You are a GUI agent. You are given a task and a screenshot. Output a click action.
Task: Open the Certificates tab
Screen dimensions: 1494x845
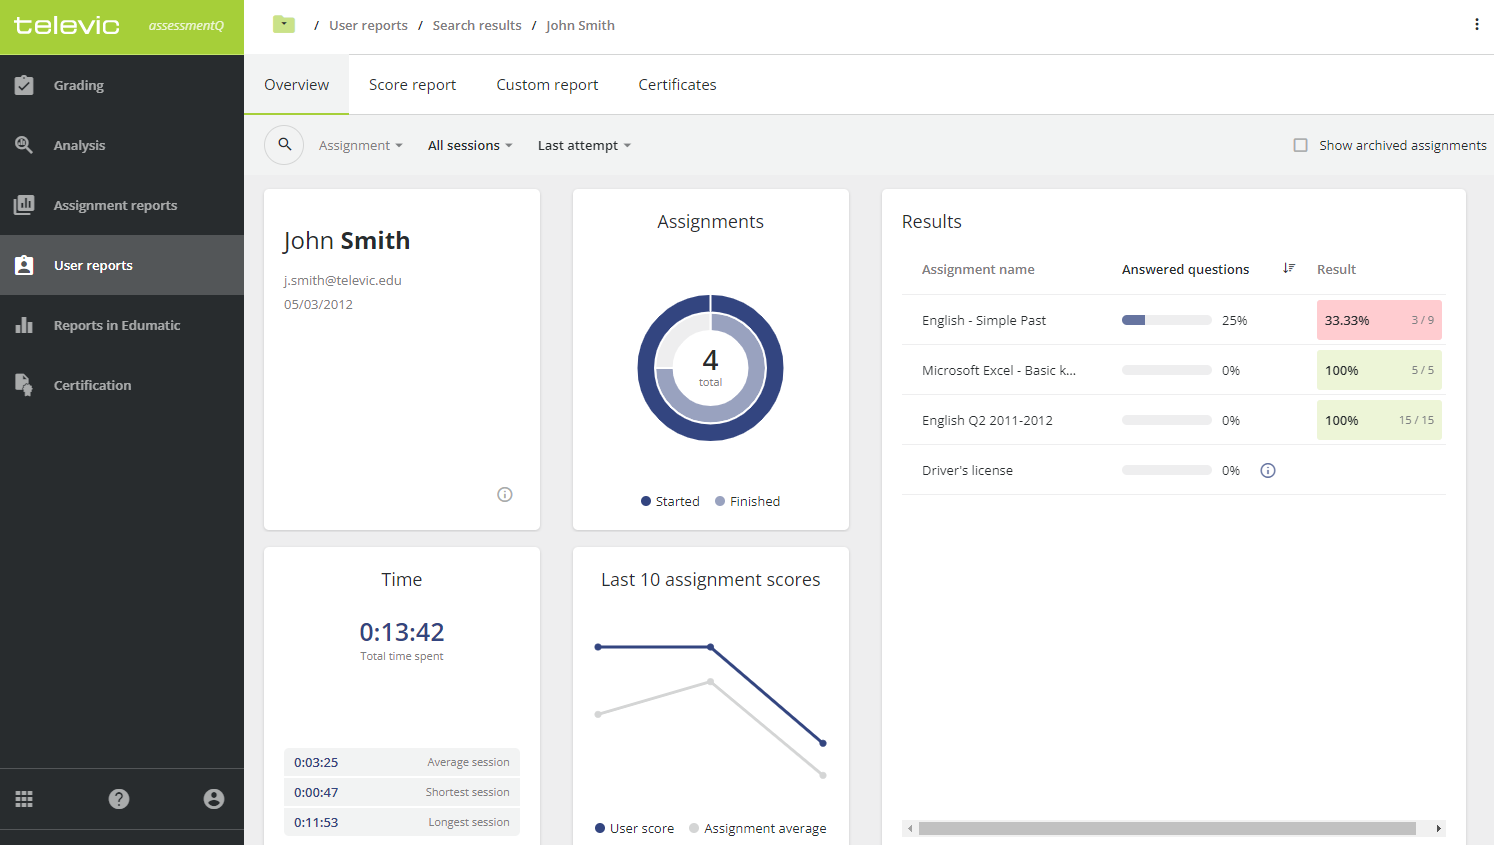coord(677,85)
